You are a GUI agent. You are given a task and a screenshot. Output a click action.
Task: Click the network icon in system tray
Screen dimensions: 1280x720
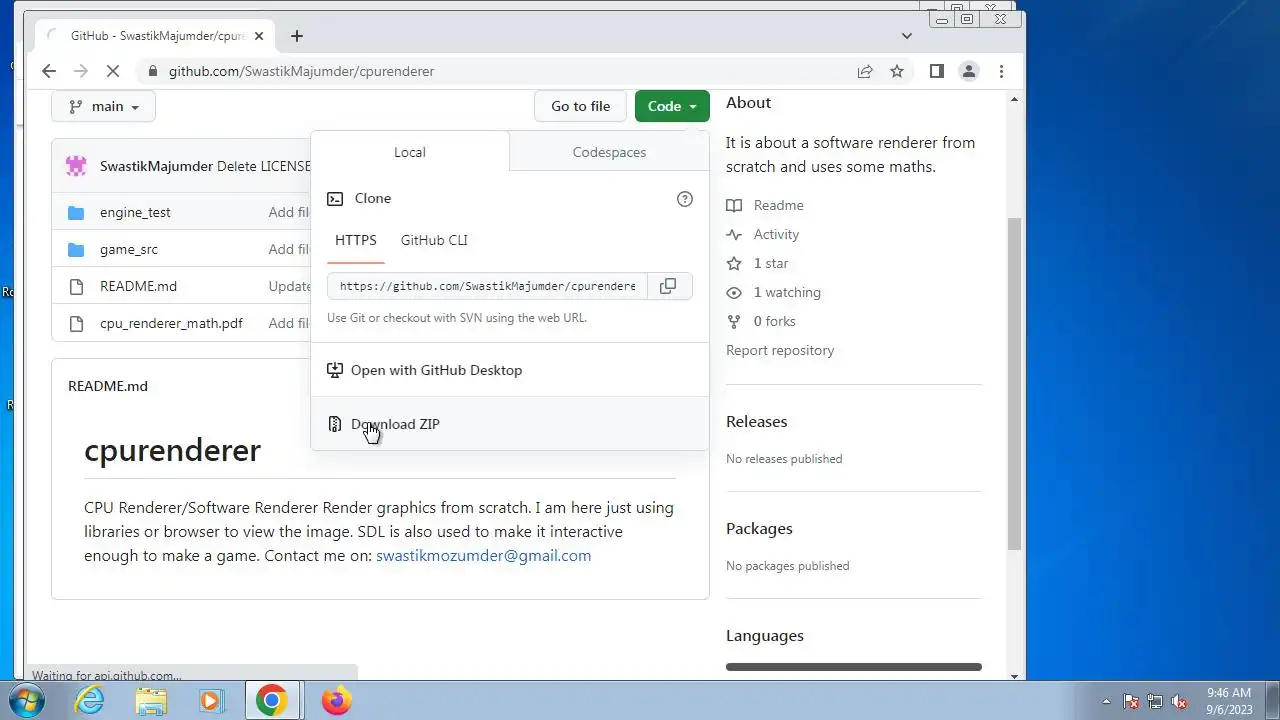click(x=1155, y=701)
